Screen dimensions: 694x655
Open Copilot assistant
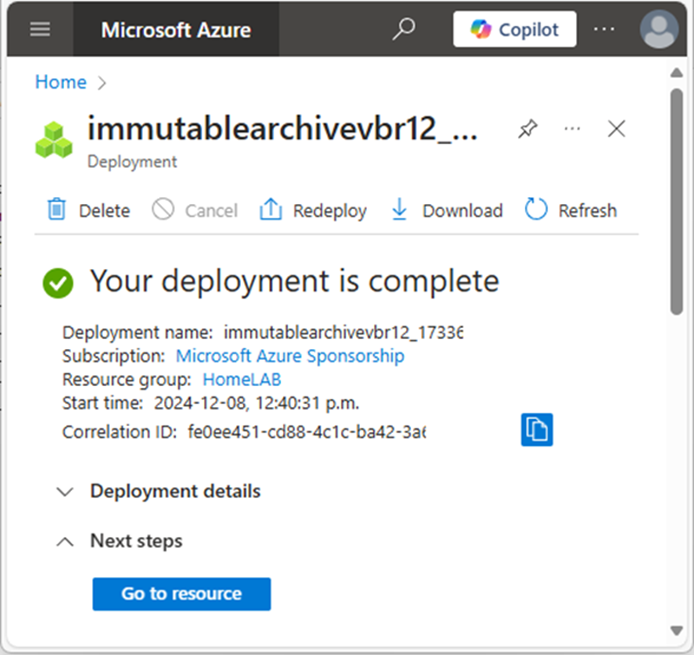pos(514,29)
